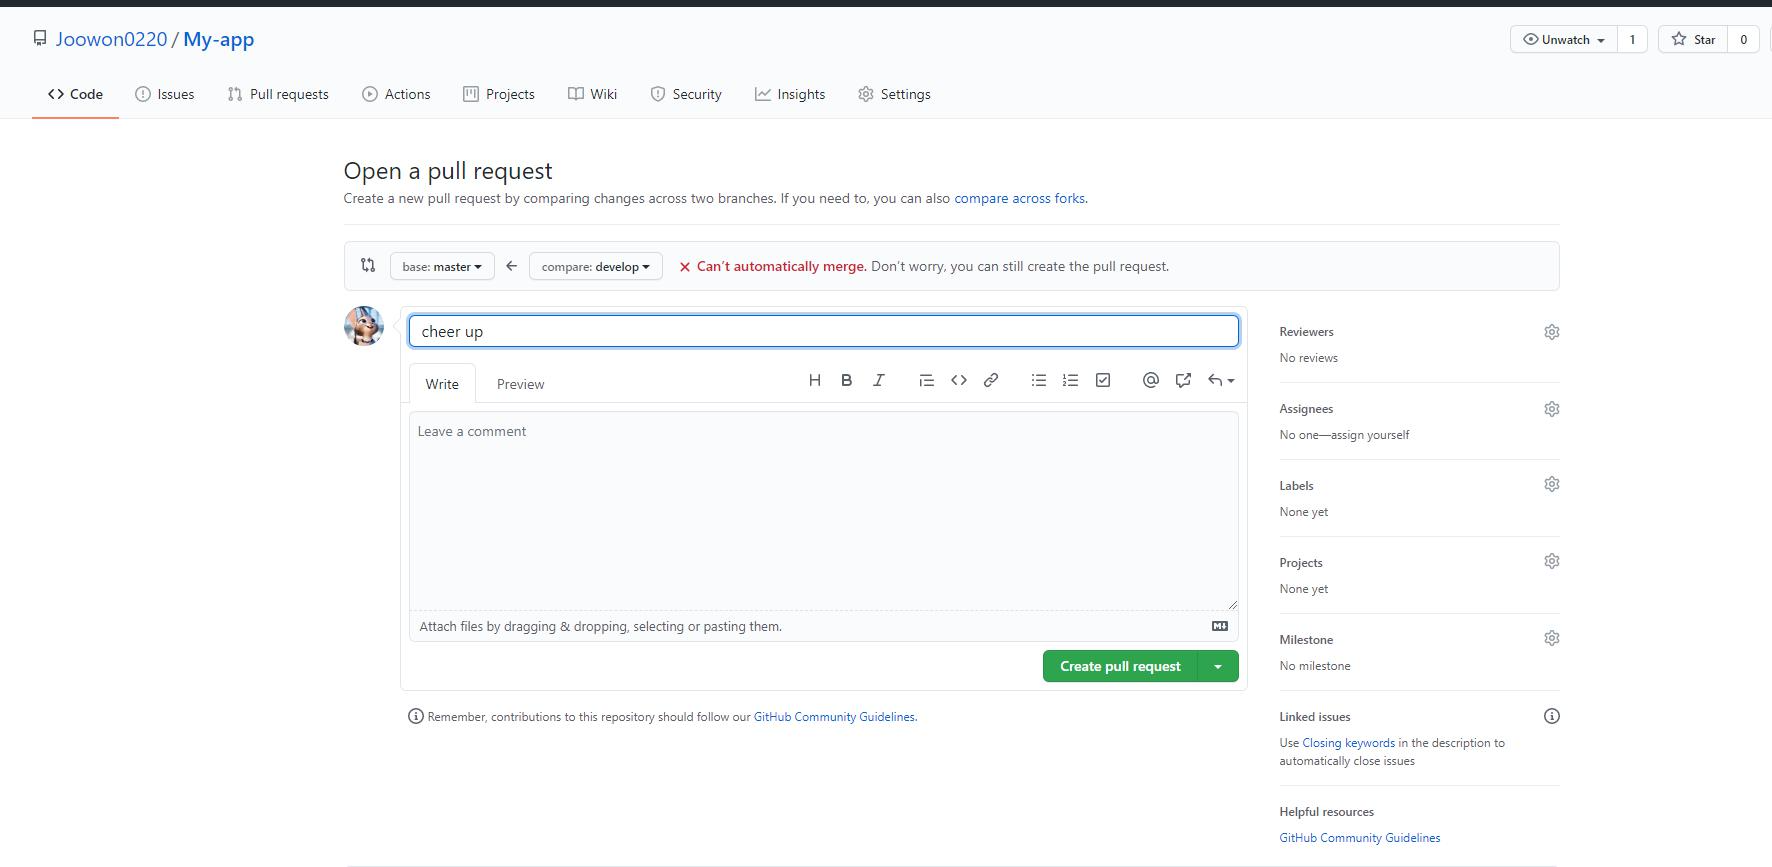The height and width of the screenshot is (867, 1772).
Task: Switch to the Code tab
Action: pos(75,94)
